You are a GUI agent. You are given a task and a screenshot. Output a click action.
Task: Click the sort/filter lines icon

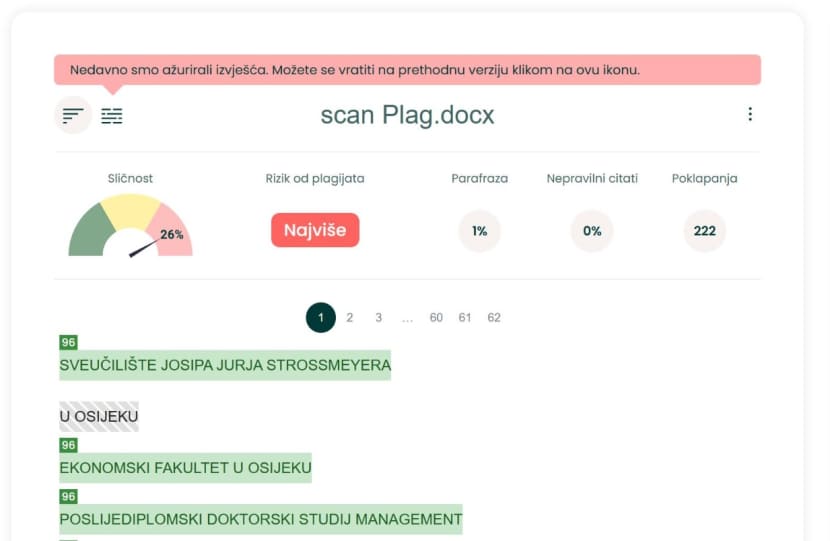pos(73,115)
